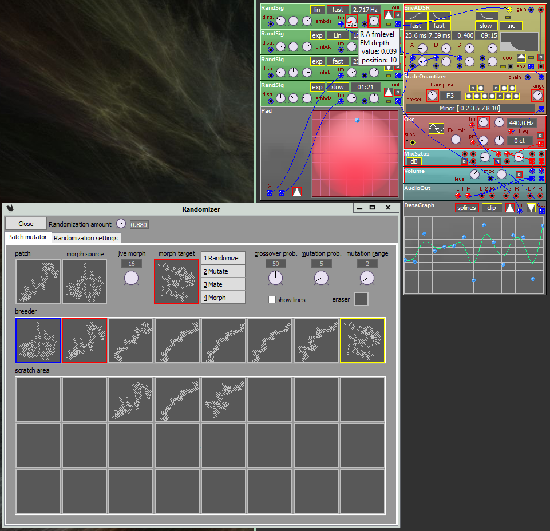Click the envelope shape preview display
This screenshot has width=550, height=531.
click(519, 42)
